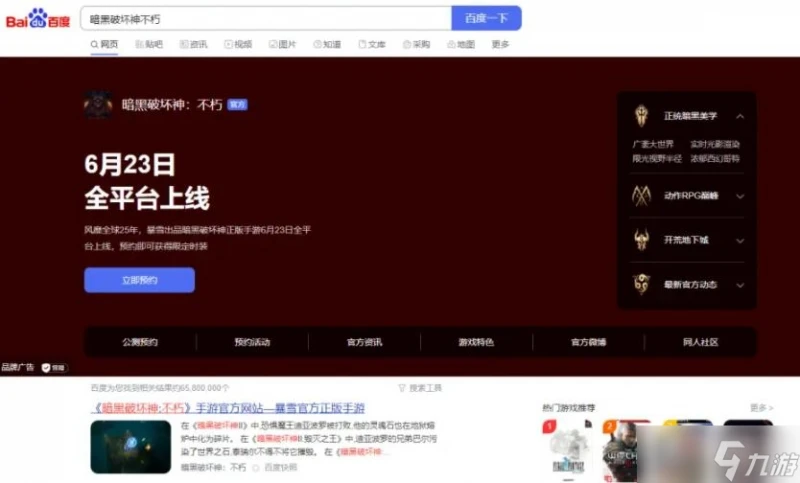Open the 文库 tab
This screenshot has width=800, height=483.
pyautogui.click(x=372, y=44)
